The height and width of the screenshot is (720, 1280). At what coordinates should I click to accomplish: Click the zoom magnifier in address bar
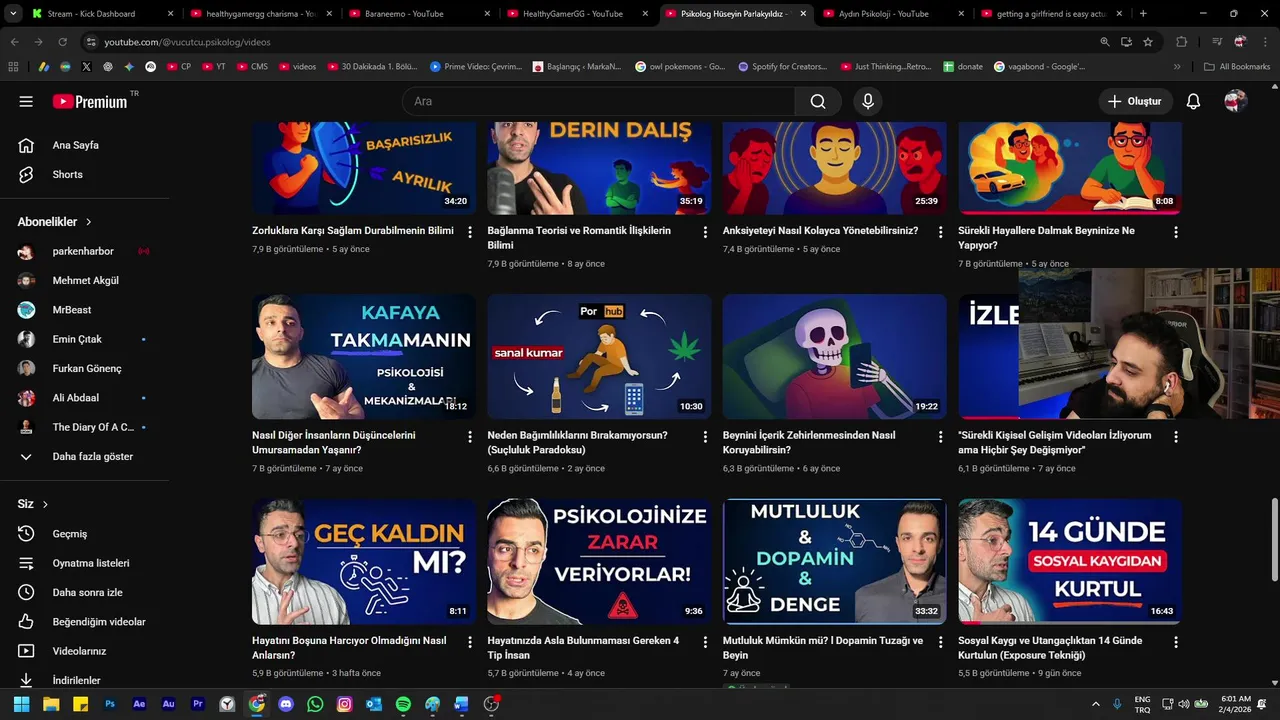click(1104, 42)
